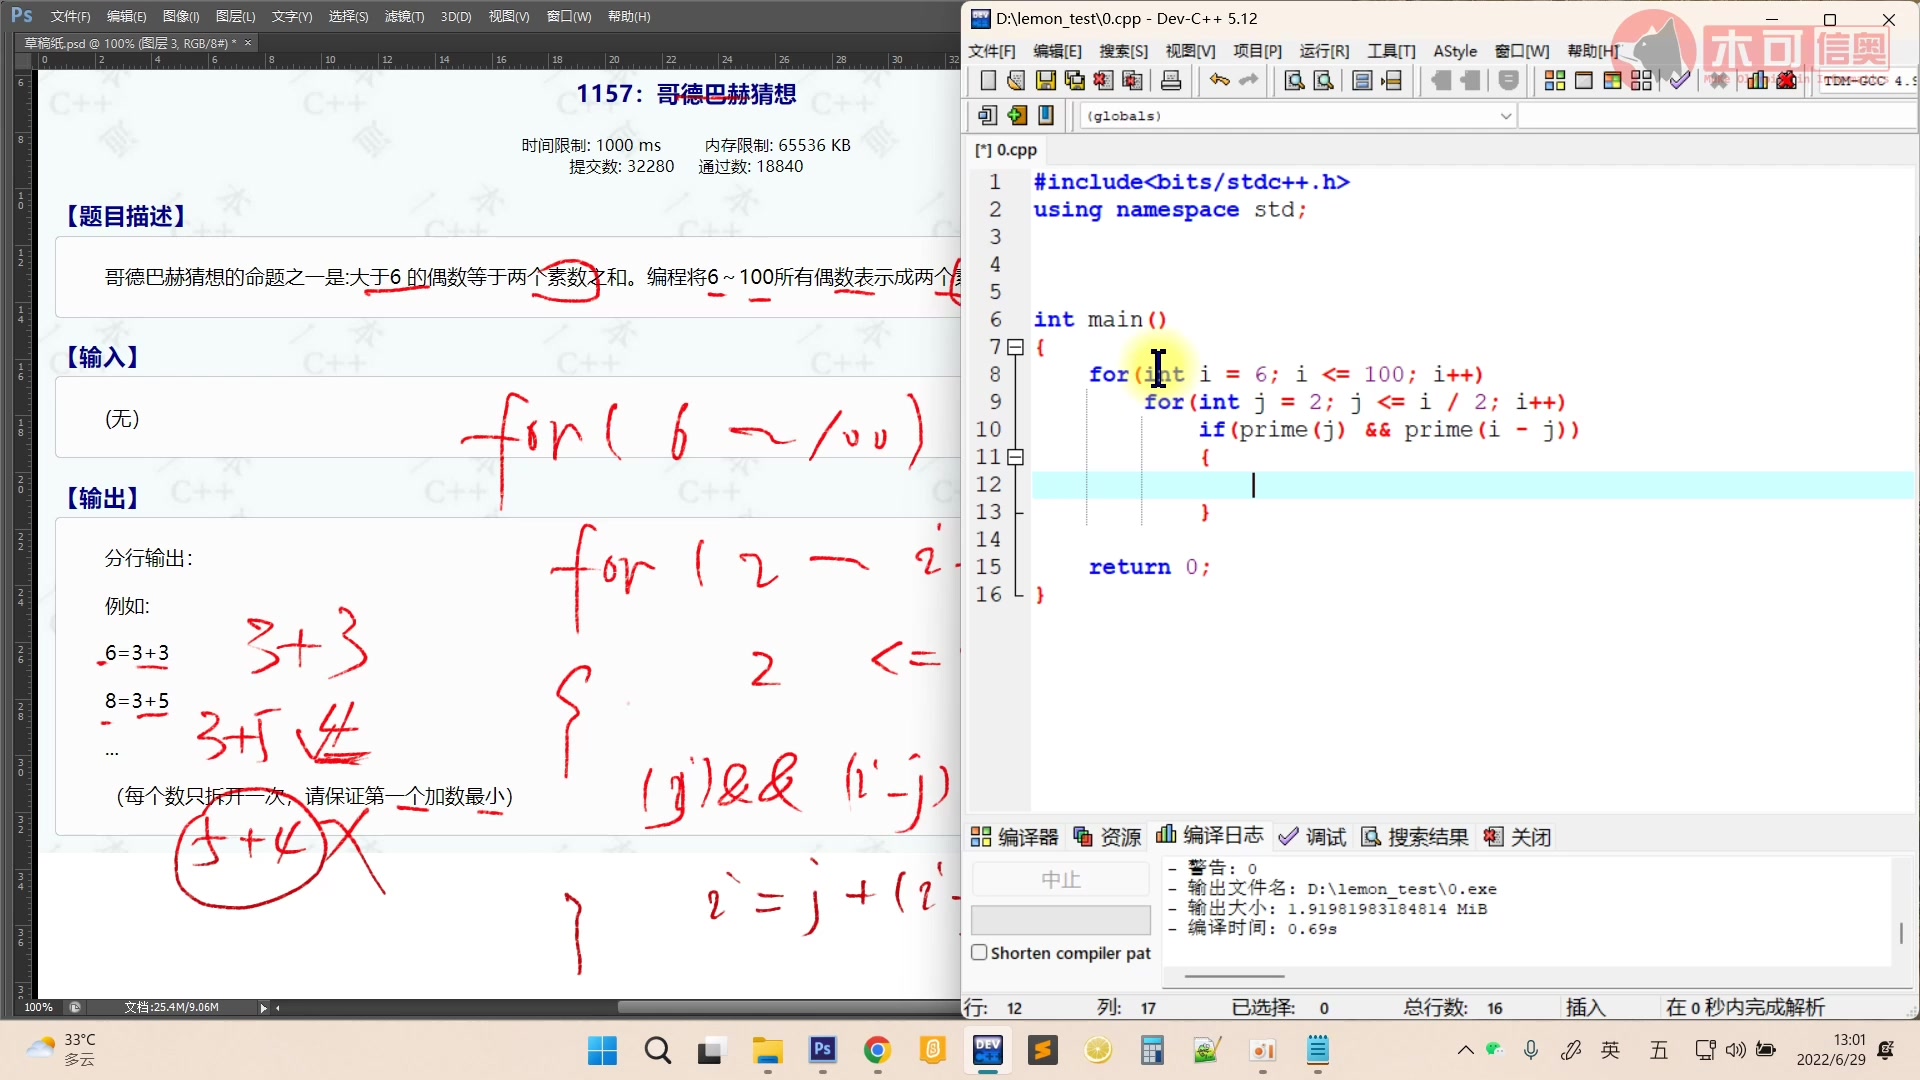Close the 草稿纸.psd document tab
Viewport: 1920px width, 1080px height.
[x=248, y=43]
